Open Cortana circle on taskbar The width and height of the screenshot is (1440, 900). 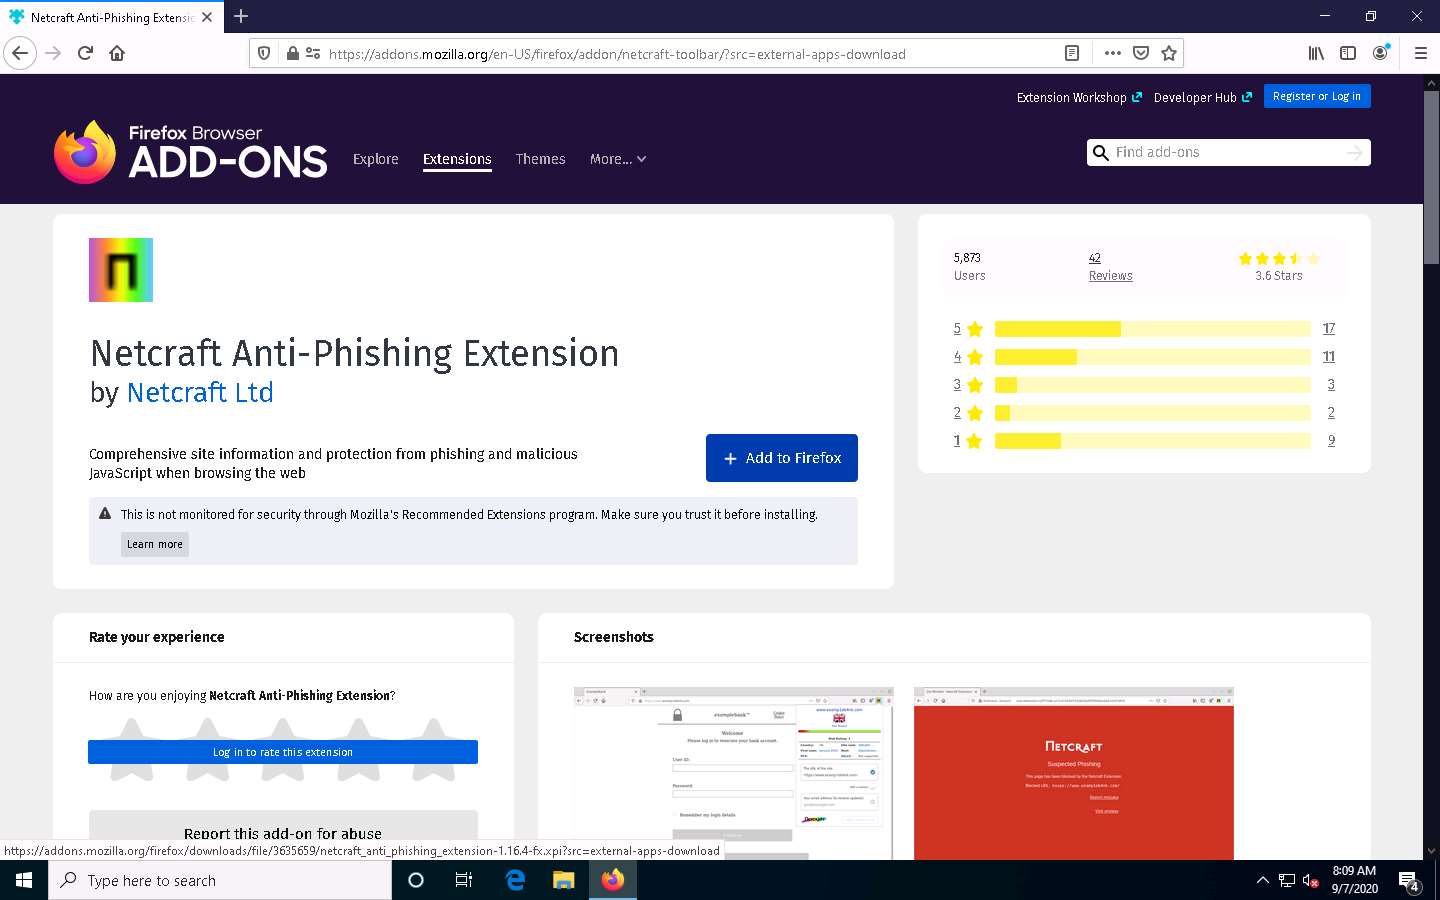[416, 880]
